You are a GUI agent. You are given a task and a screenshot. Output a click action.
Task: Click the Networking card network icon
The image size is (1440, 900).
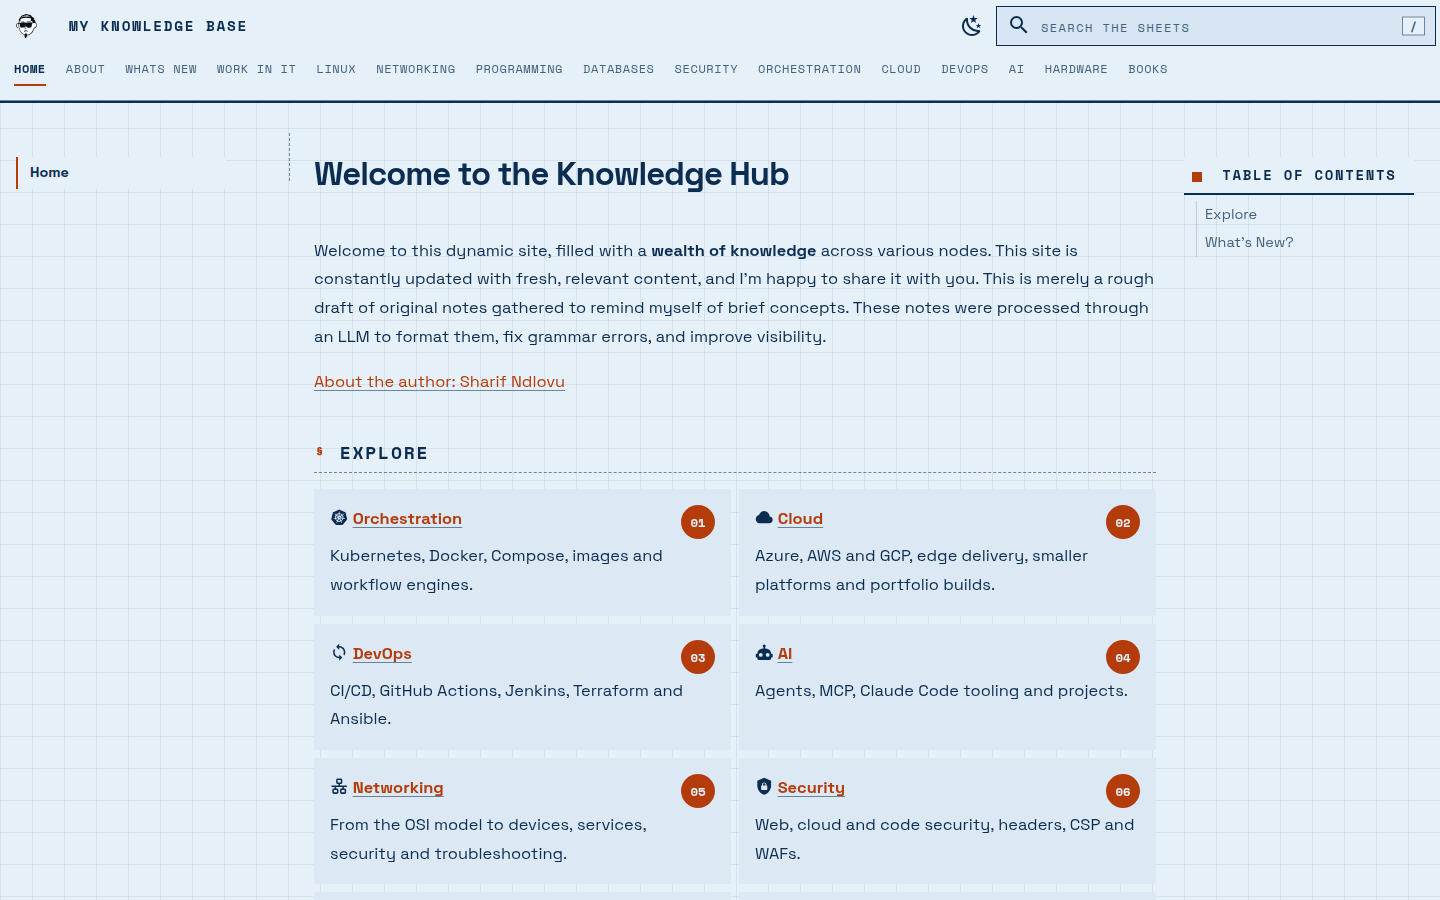coord(339,787)
